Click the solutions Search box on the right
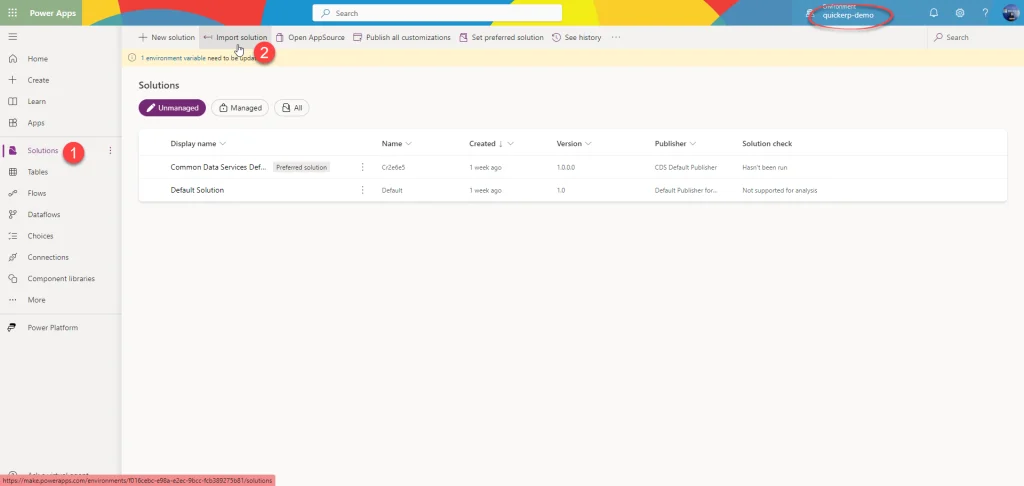 click(x=975, y=37)
